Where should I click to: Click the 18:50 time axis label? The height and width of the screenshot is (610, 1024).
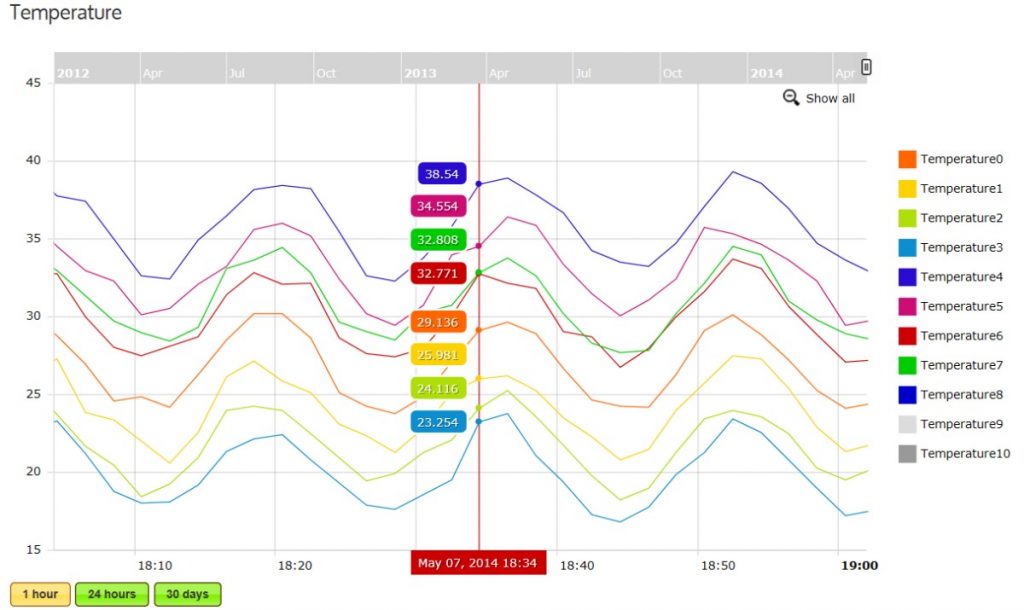[x=718, y=566]
